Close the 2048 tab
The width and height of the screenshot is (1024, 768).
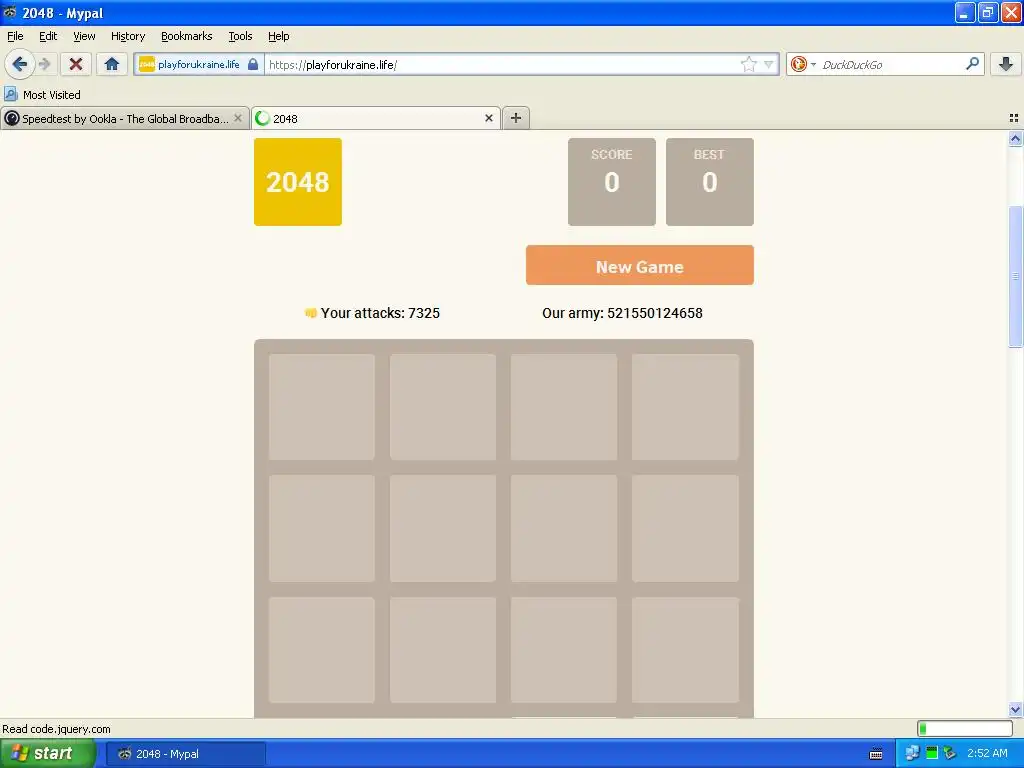[x=488, y=118]
